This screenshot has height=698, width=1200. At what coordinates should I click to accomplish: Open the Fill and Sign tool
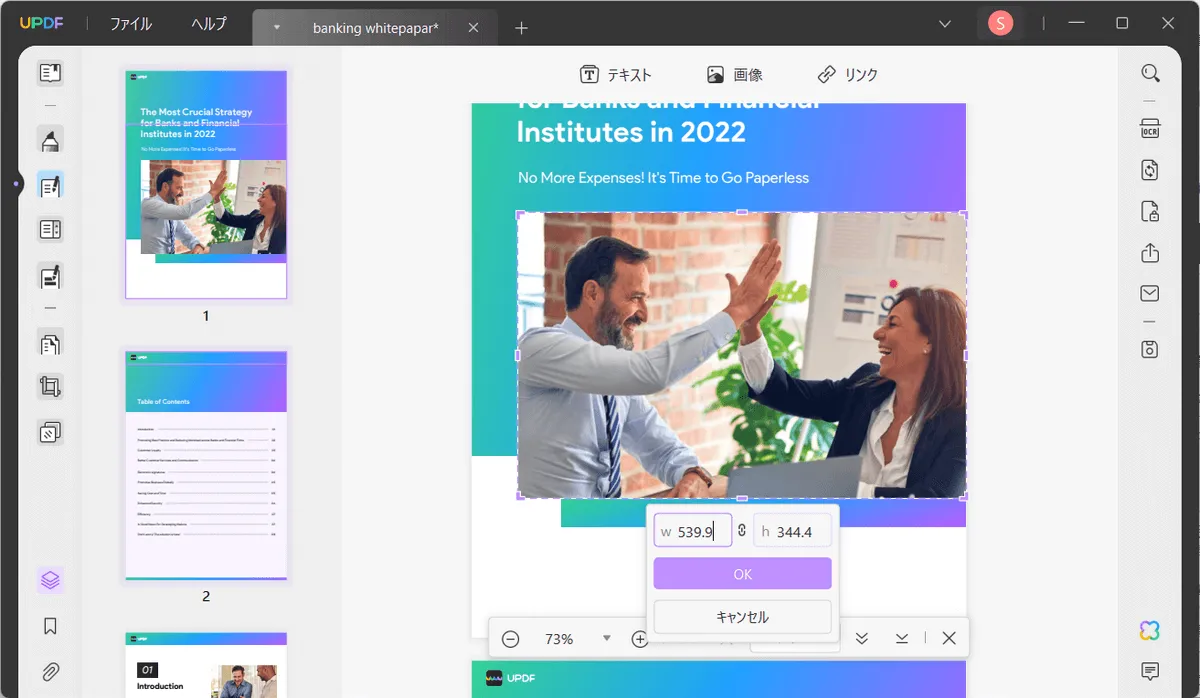[50, 276]
